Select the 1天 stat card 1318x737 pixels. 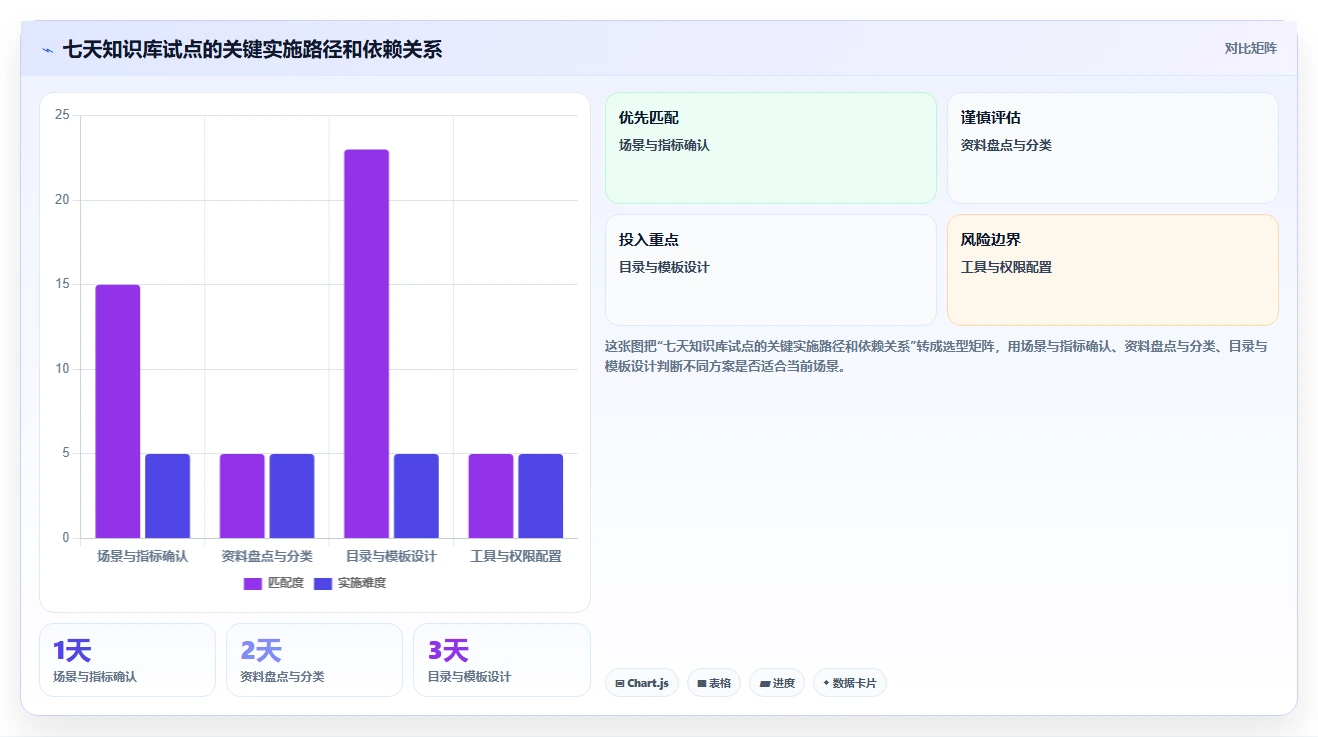[127, 660]
